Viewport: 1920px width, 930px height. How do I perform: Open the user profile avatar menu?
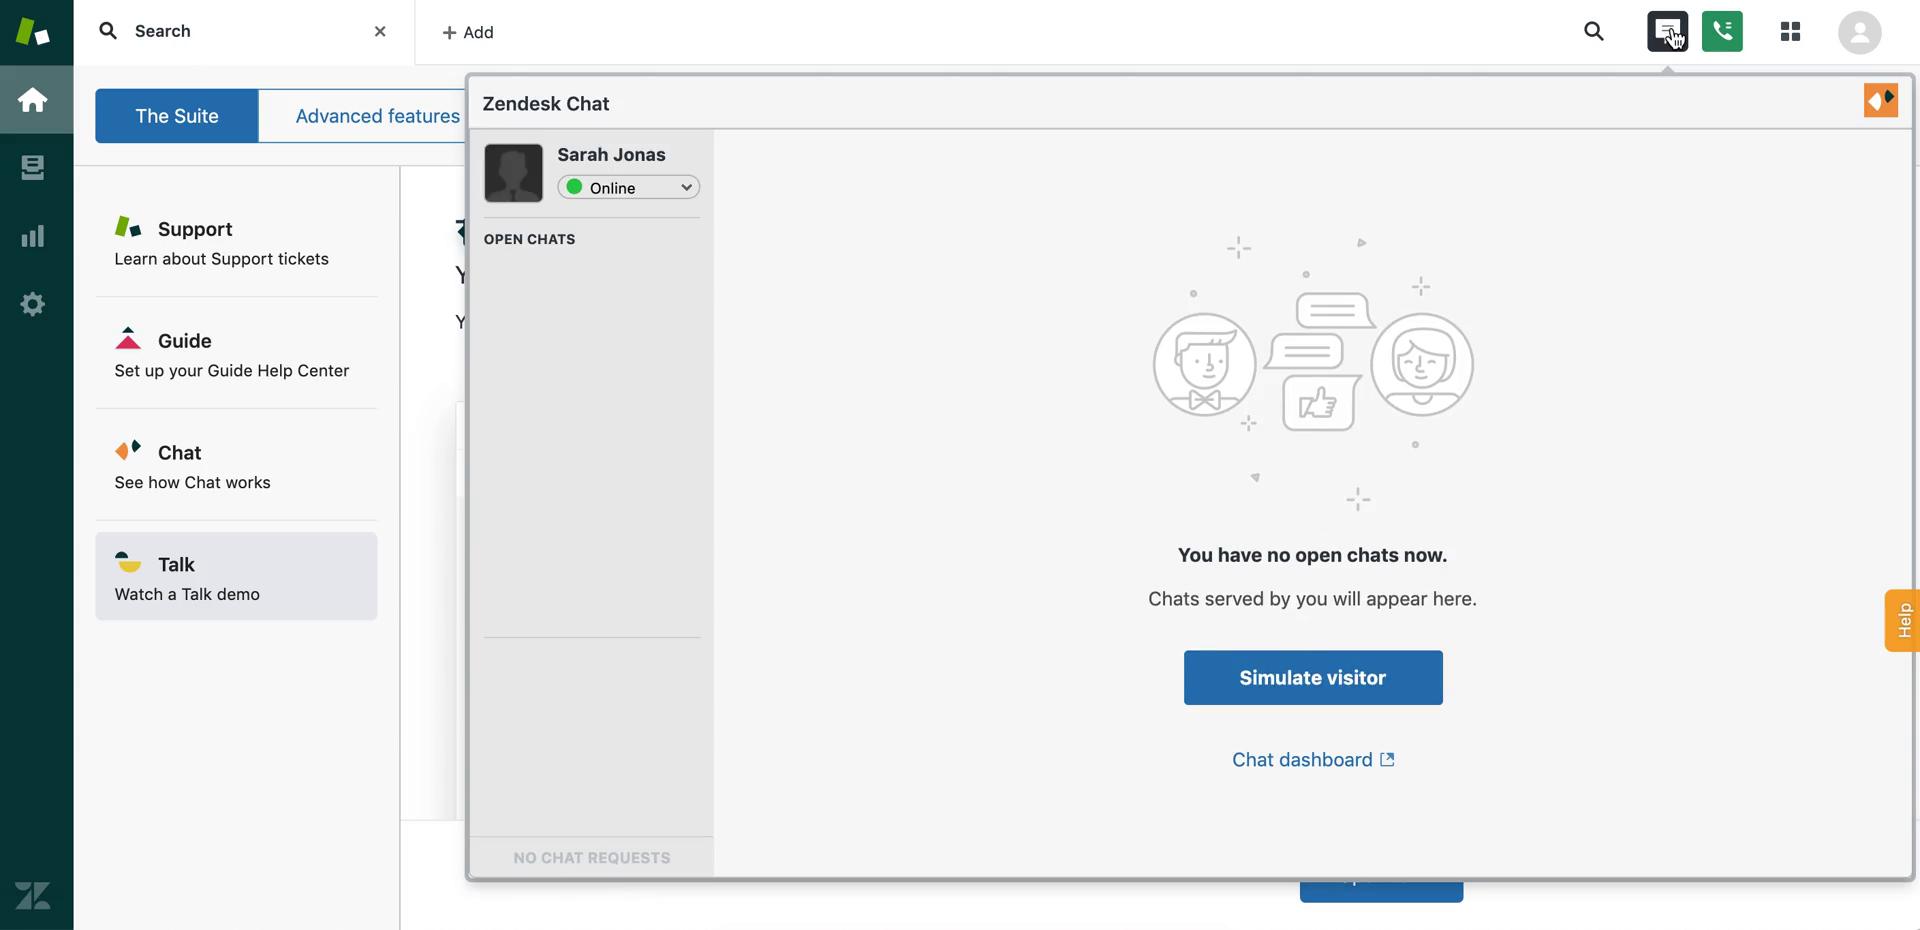click(1859, 32)
